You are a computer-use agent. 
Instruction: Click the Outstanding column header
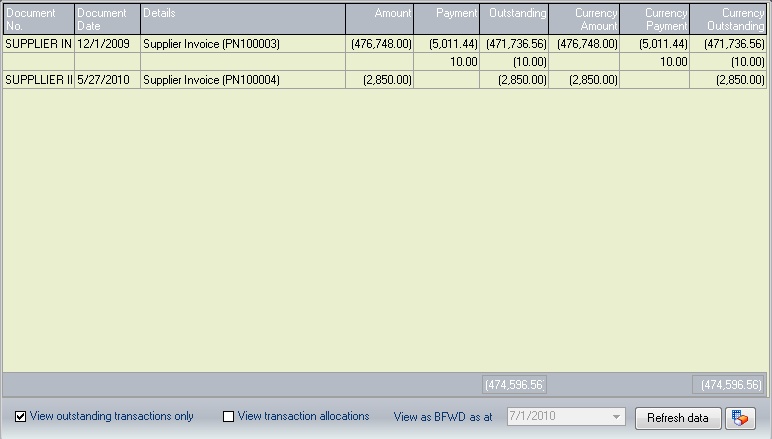click(514, 19)
